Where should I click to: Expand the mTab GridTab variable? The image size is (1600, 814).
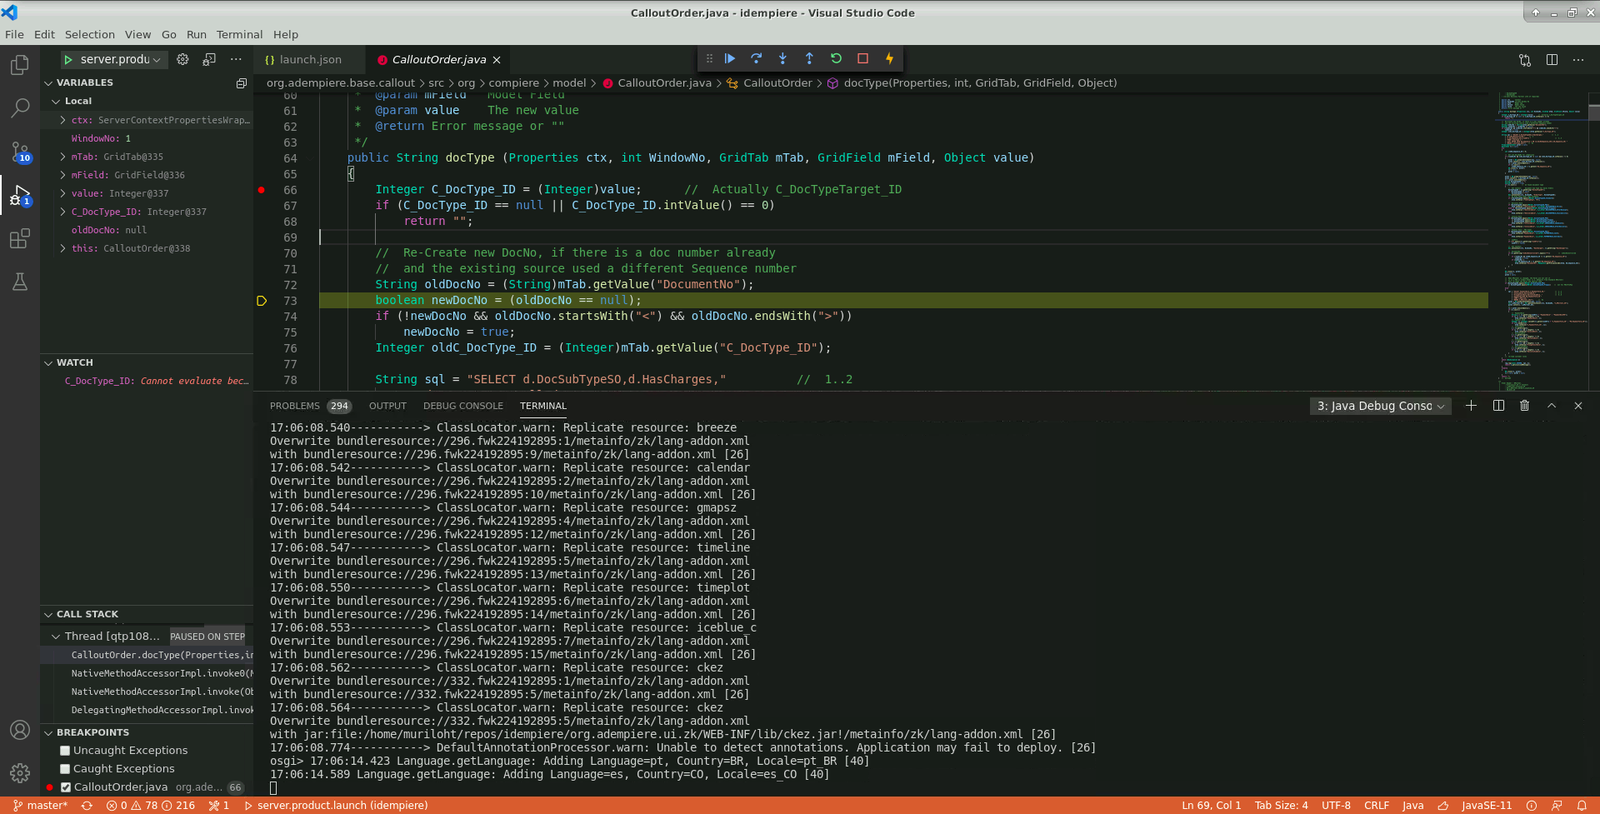click(63, 157)
